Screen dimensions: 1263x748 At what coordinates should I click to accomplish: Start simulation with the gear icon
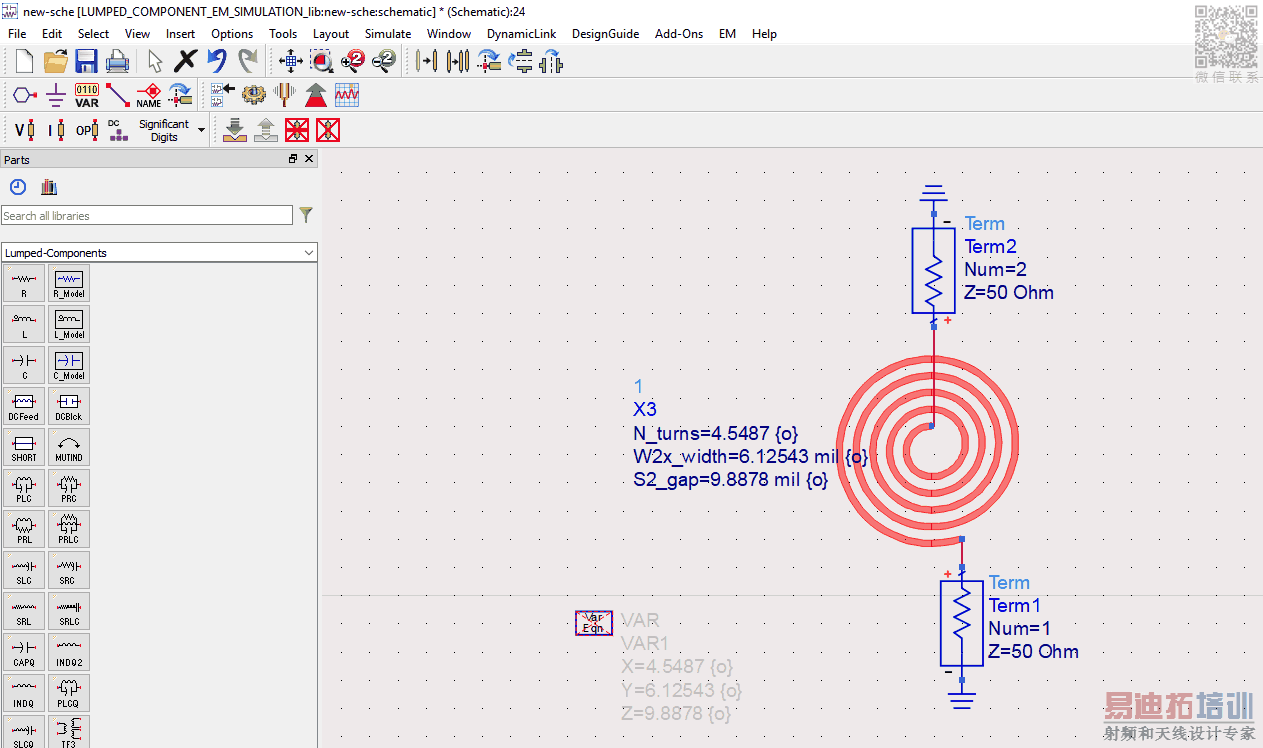click(253, 95)
